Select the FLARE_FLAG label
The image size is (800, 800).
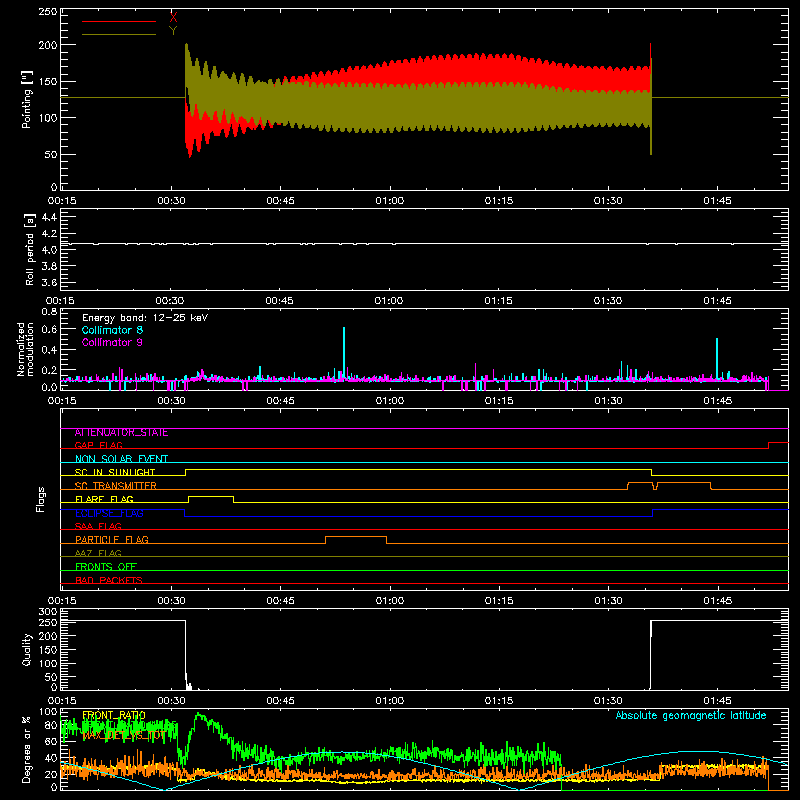(x=104, y=499)
